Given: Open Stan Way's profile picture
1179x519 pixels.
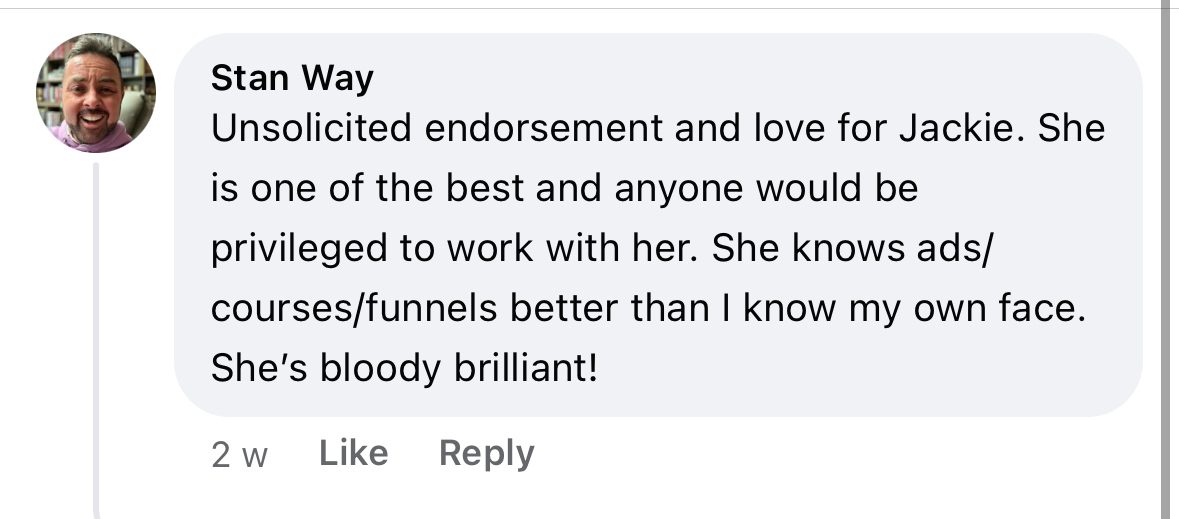Looking at the screenshot, I should pos(96,93).
